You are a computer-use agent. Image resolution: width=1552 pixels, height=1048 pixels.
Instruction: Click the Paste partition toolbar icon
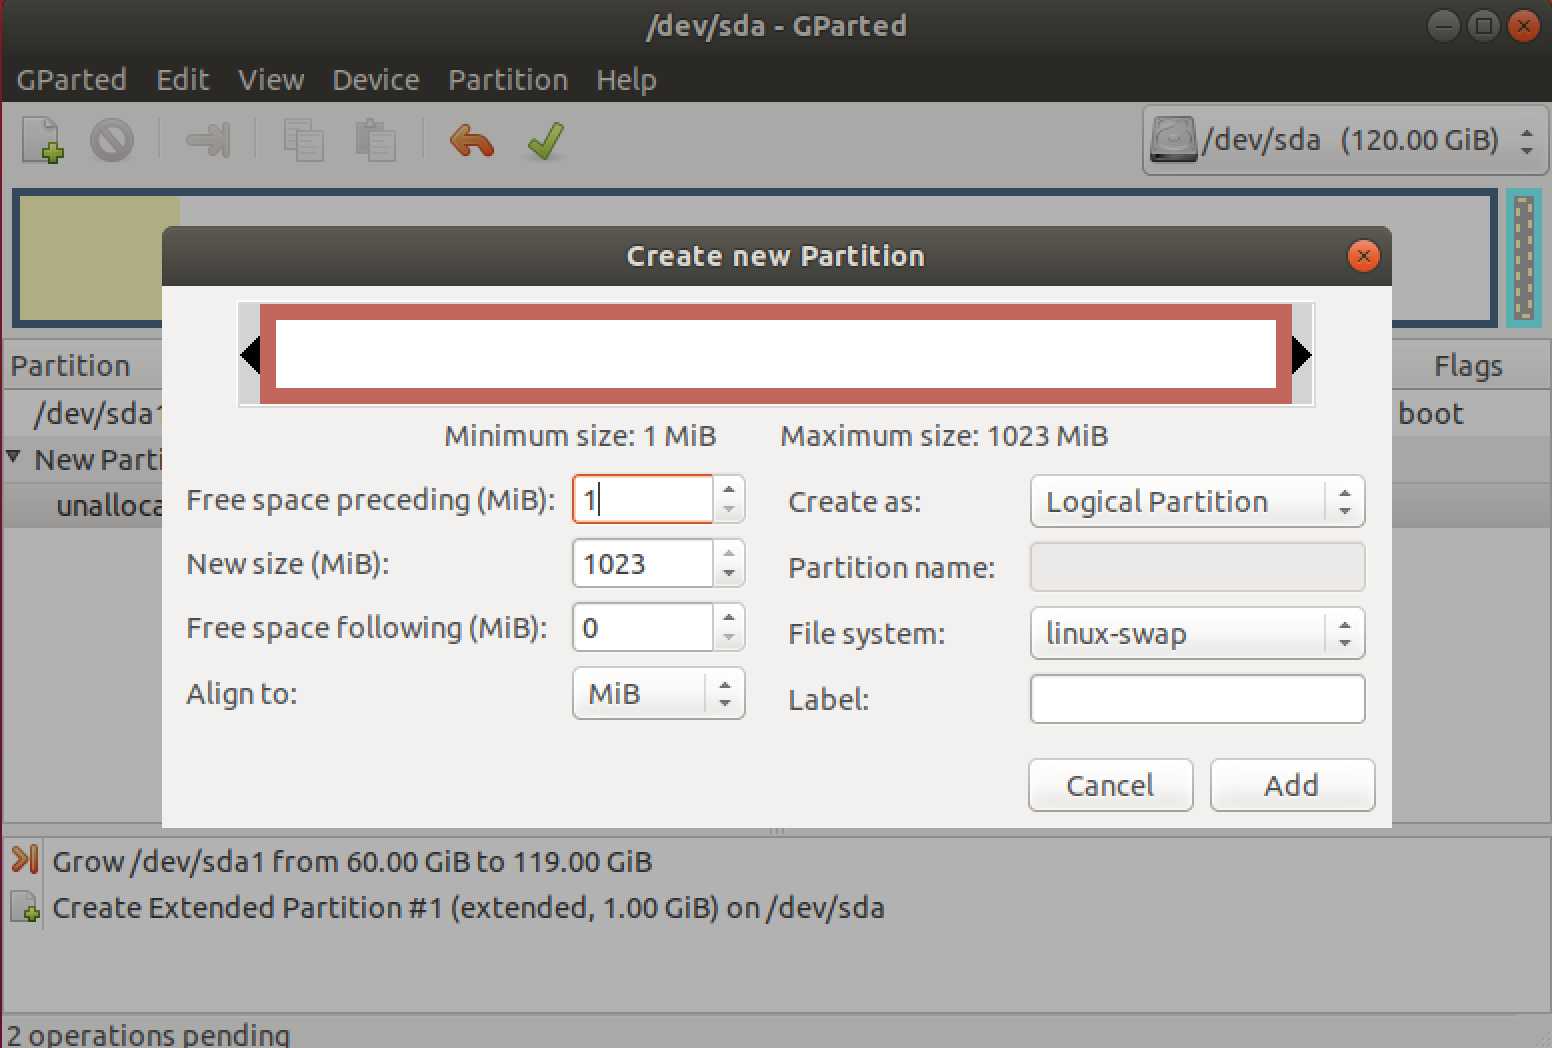[x=376, y=140]
